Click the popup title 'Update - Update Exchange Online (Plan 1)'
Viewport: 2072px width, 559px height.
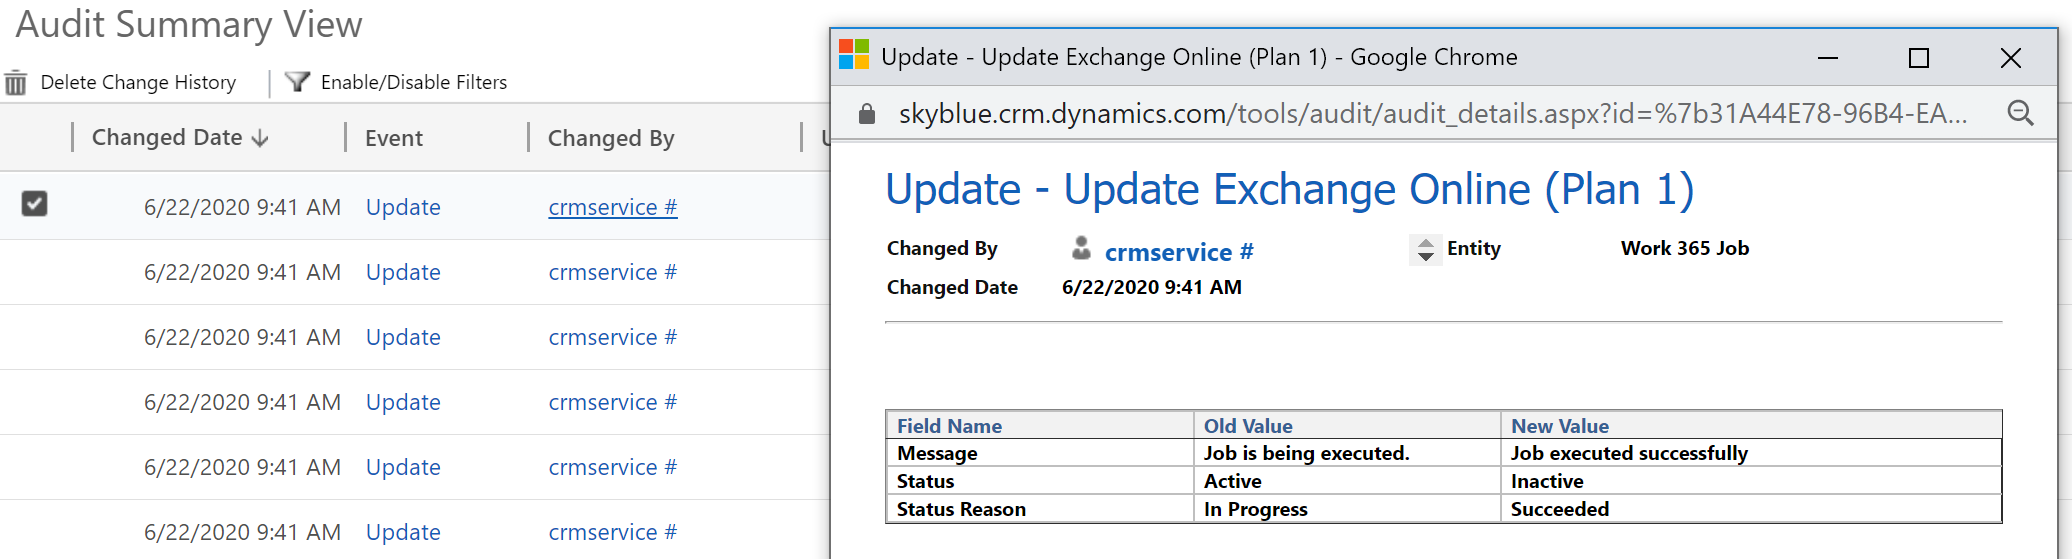(x=1290, y=189)
